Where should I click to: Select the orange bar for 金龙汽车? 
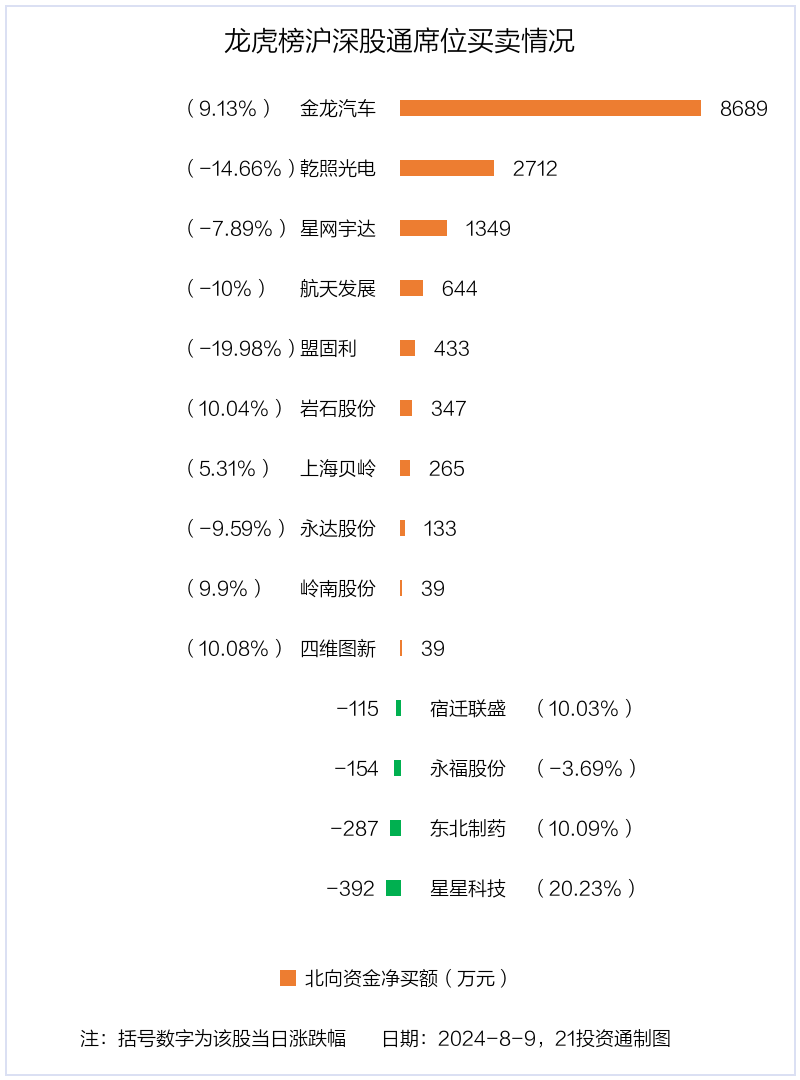(x=550, y=108)
